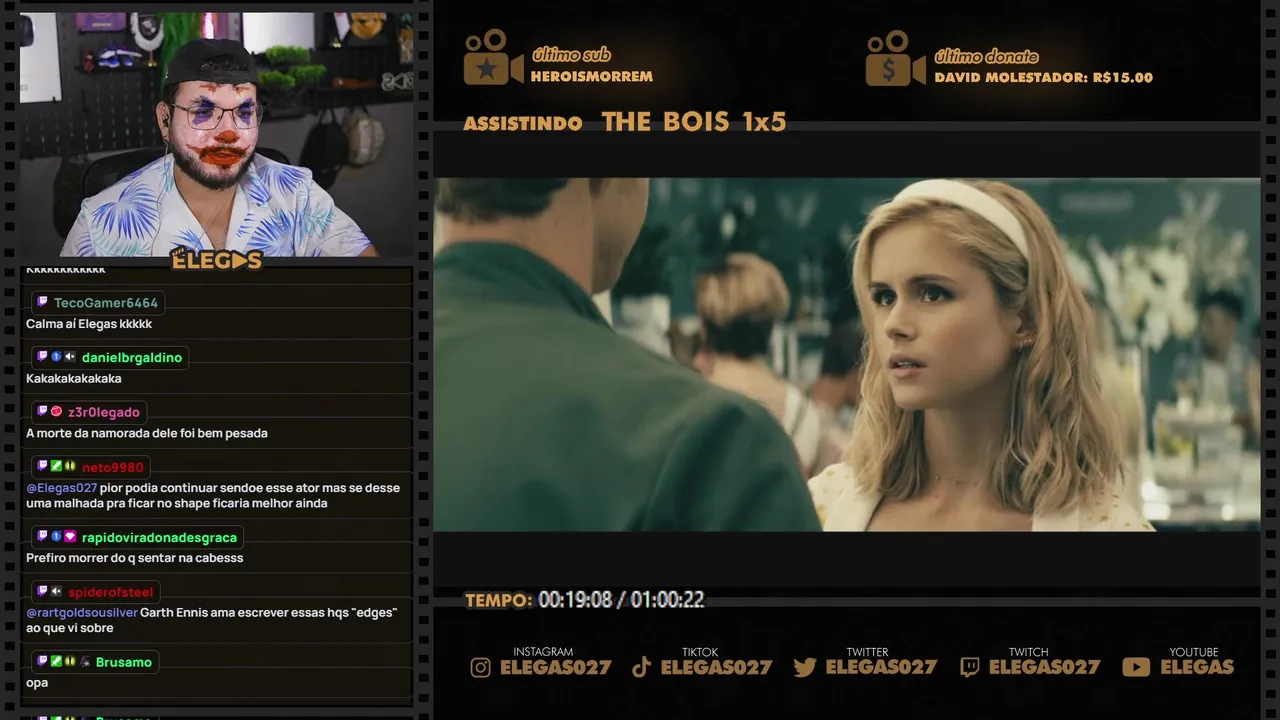Image resolution: width=1280 pixels, height=720 pixels.
Task: Click the YouTube play icon
Action: click(1136, 667)
